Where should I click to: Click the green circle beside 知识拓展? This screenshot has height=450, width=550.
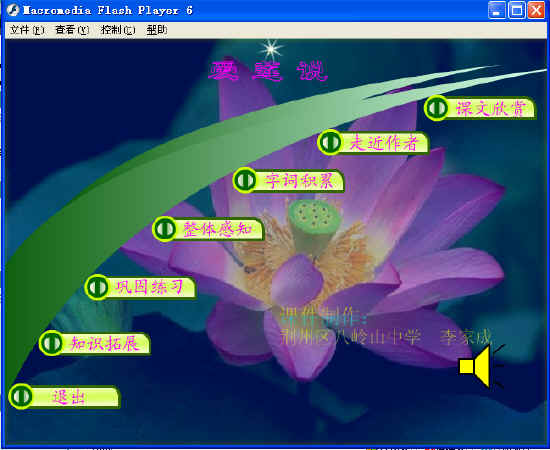(52, 343)
